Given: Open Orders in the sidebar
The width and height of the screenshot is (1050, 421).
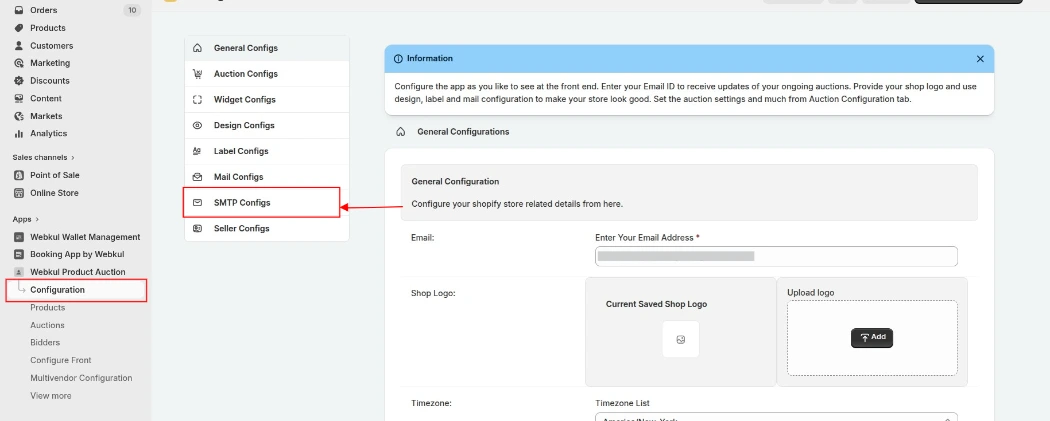Looking at the screenshot, I should tap(44, 10).
